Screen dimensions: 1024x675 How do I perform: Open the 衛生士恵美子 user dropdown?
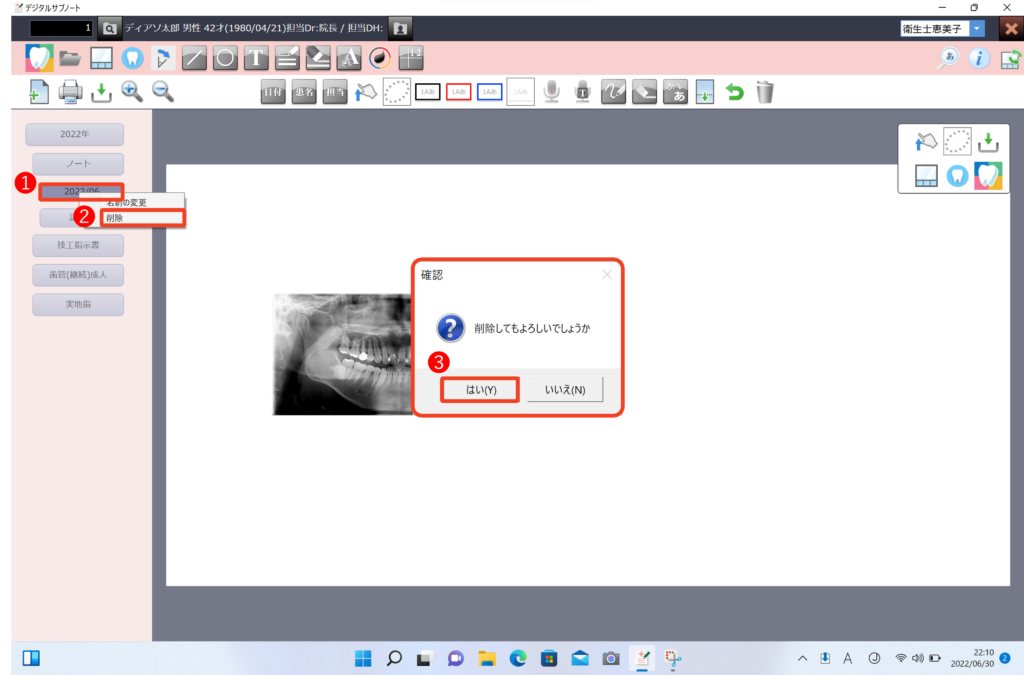977,29
